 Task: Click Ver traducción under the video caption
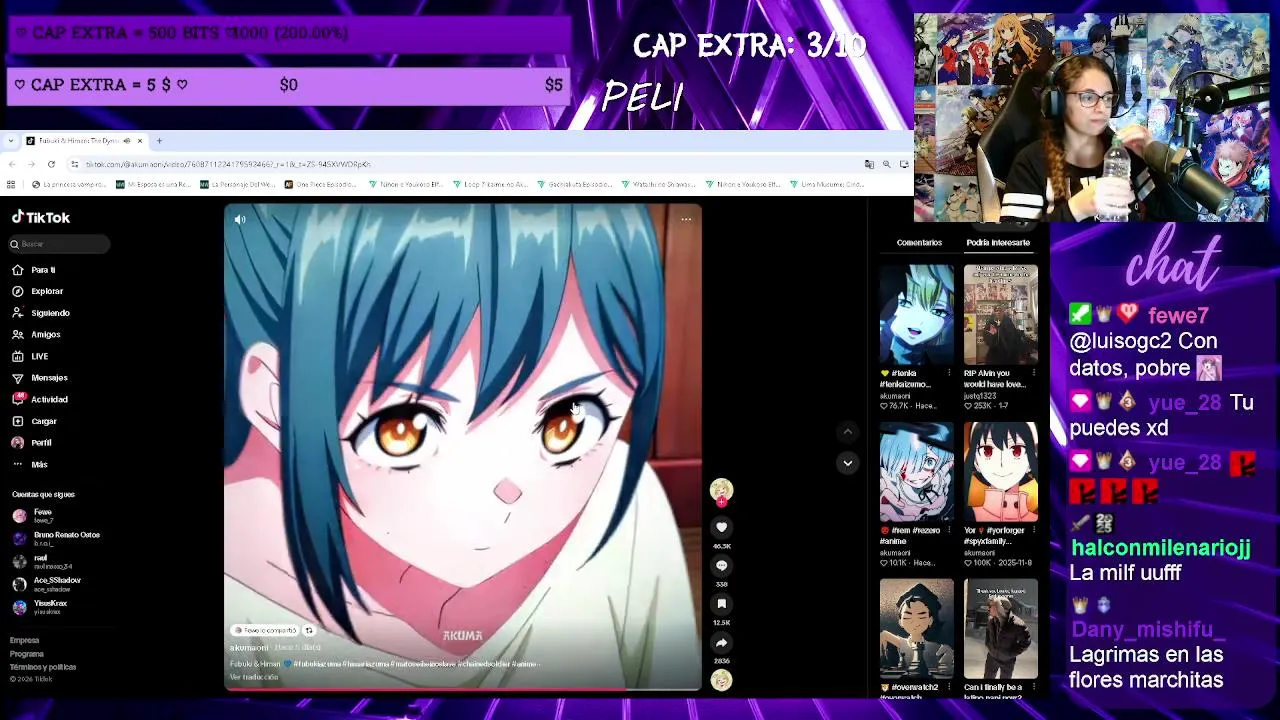click(x=254, y=677)
